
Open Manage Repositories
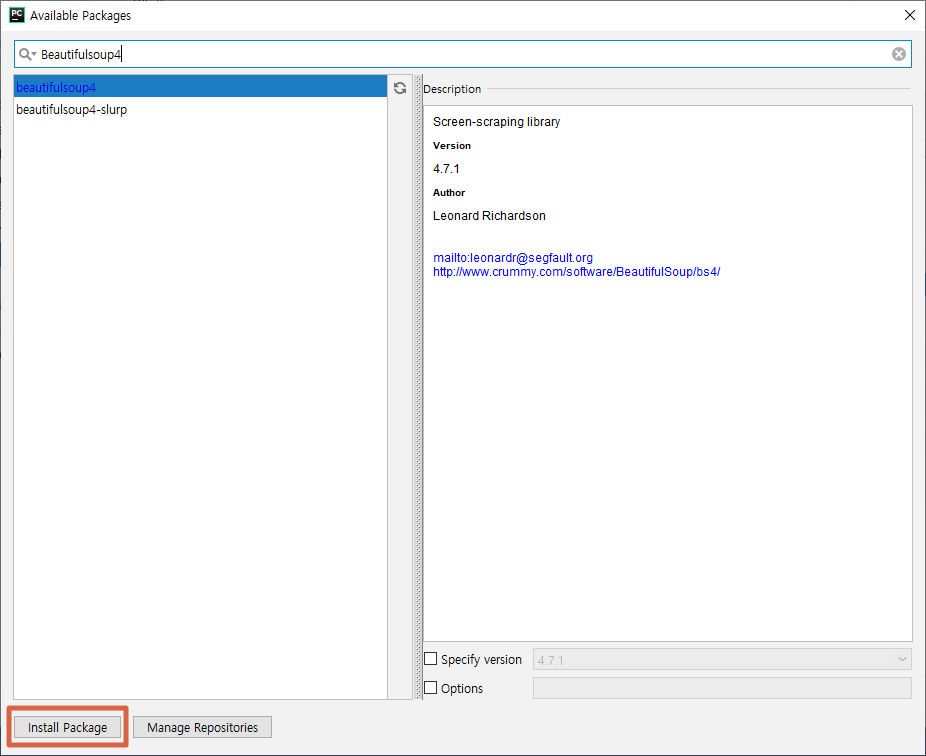tap(202, 727)
